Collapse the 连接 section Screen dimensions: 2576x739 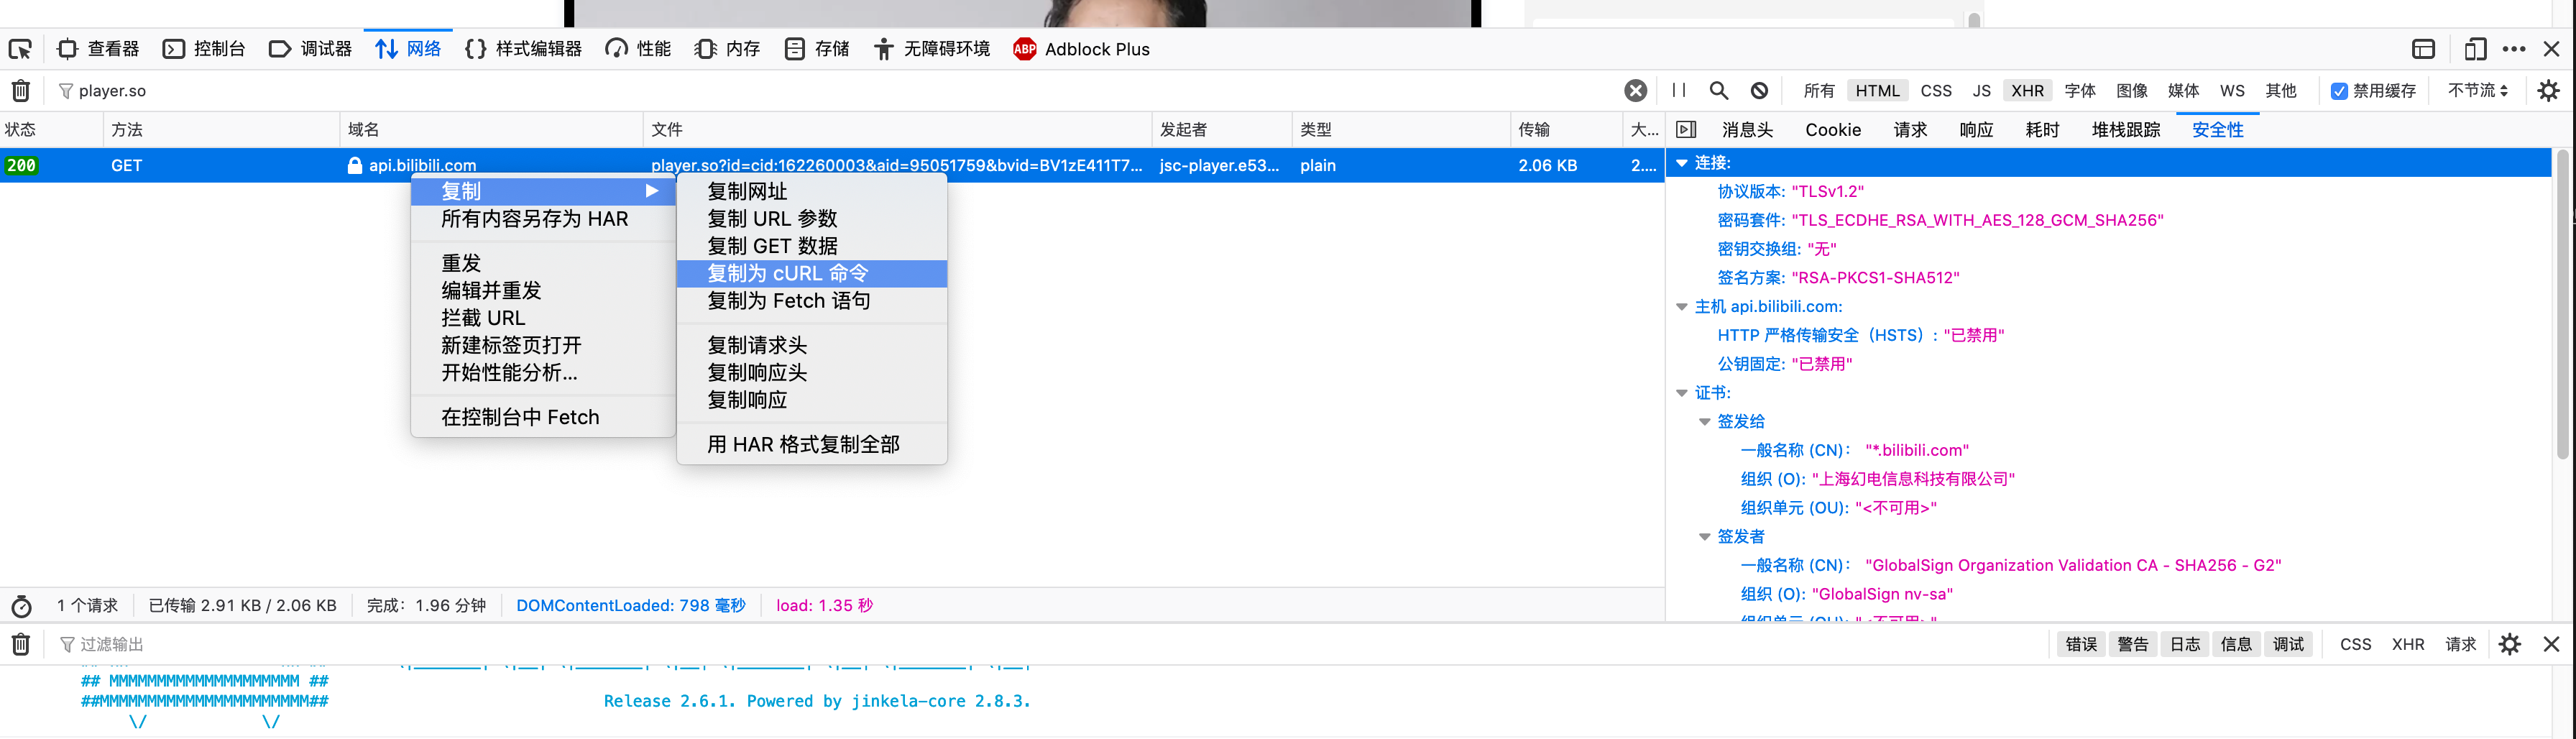(1682, 162)
